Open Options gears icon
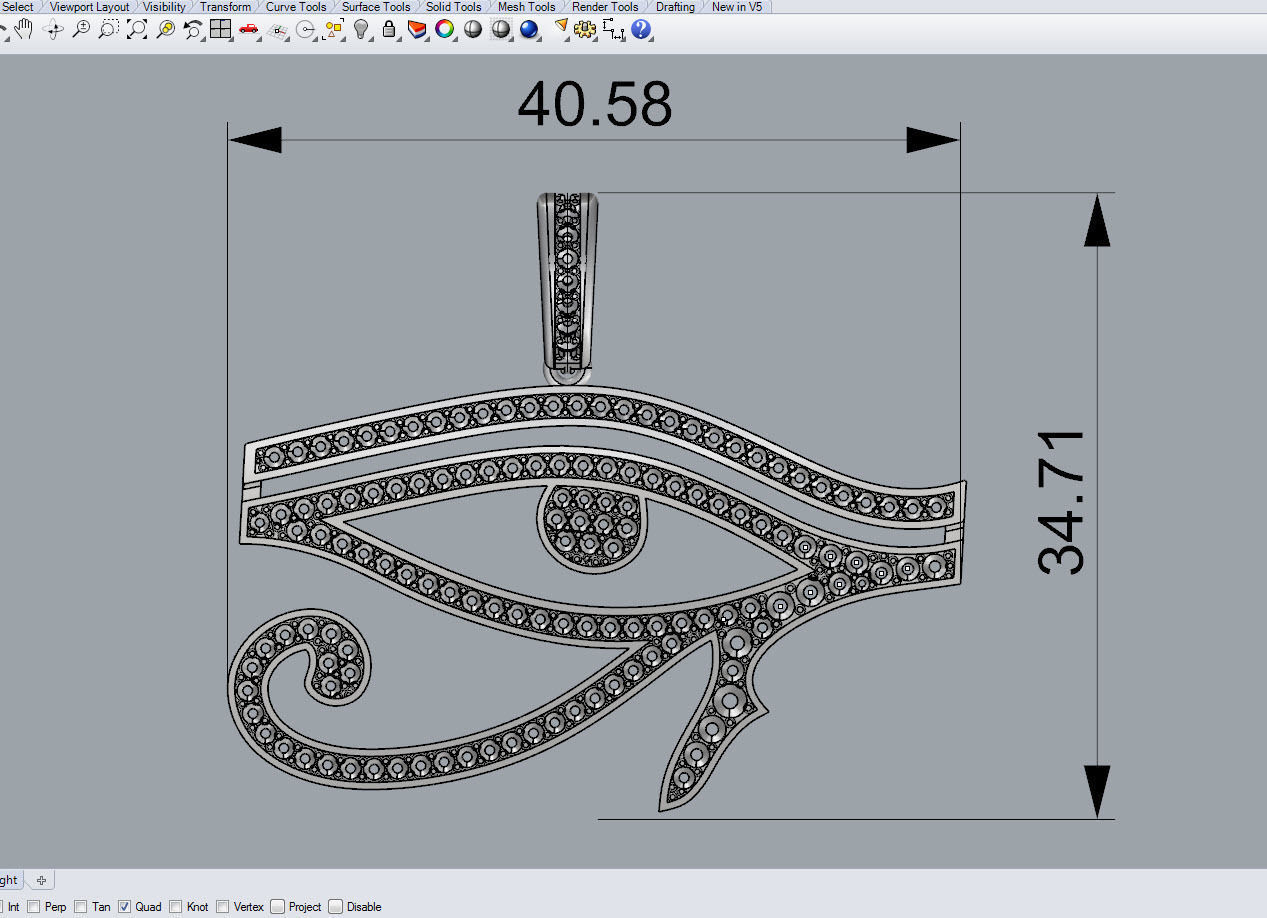 [587, 30]
